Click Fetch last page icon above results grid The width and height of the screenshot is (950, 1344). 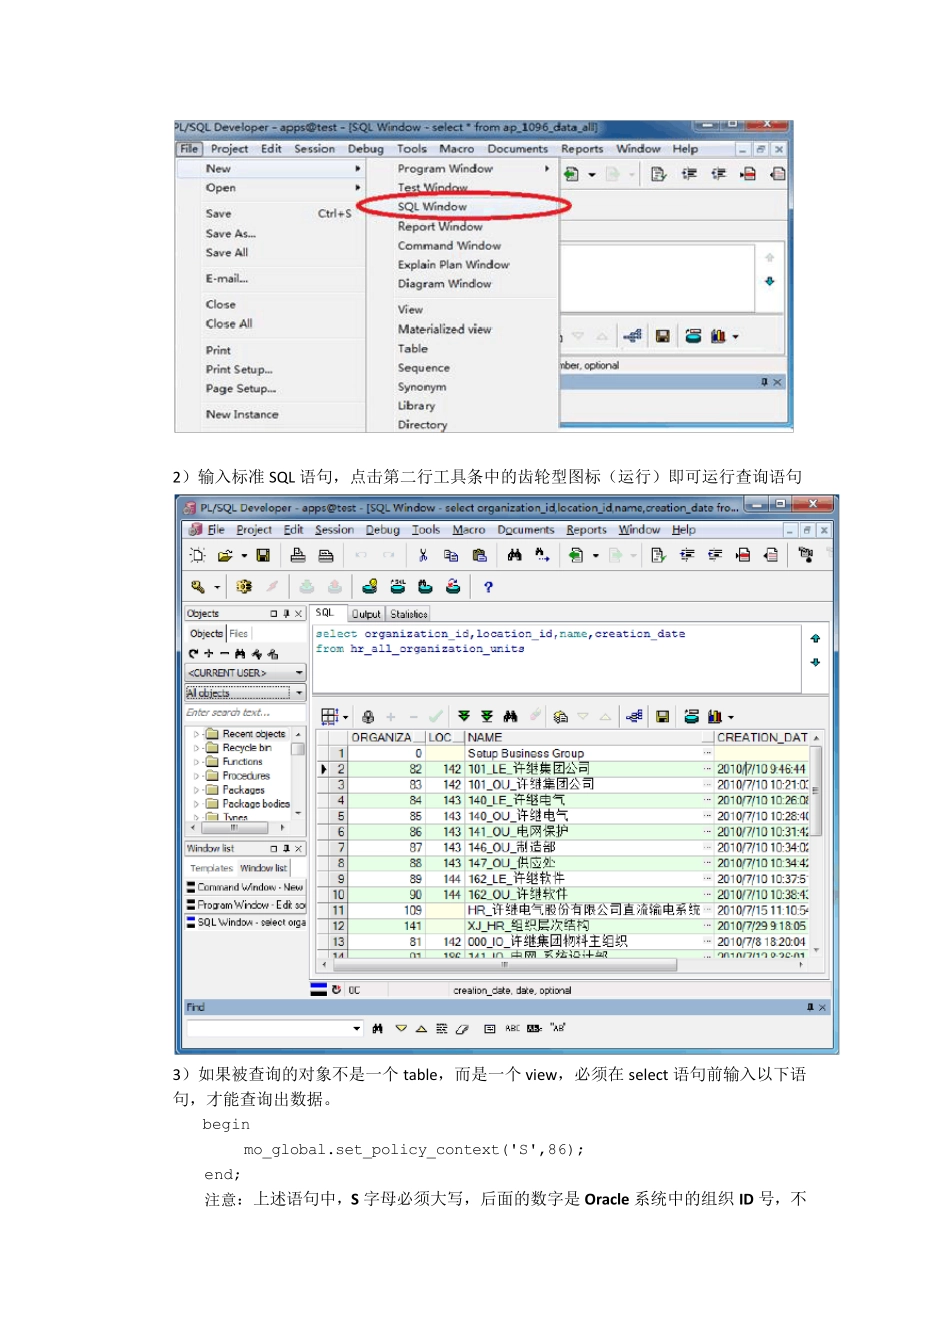point(487,716)
